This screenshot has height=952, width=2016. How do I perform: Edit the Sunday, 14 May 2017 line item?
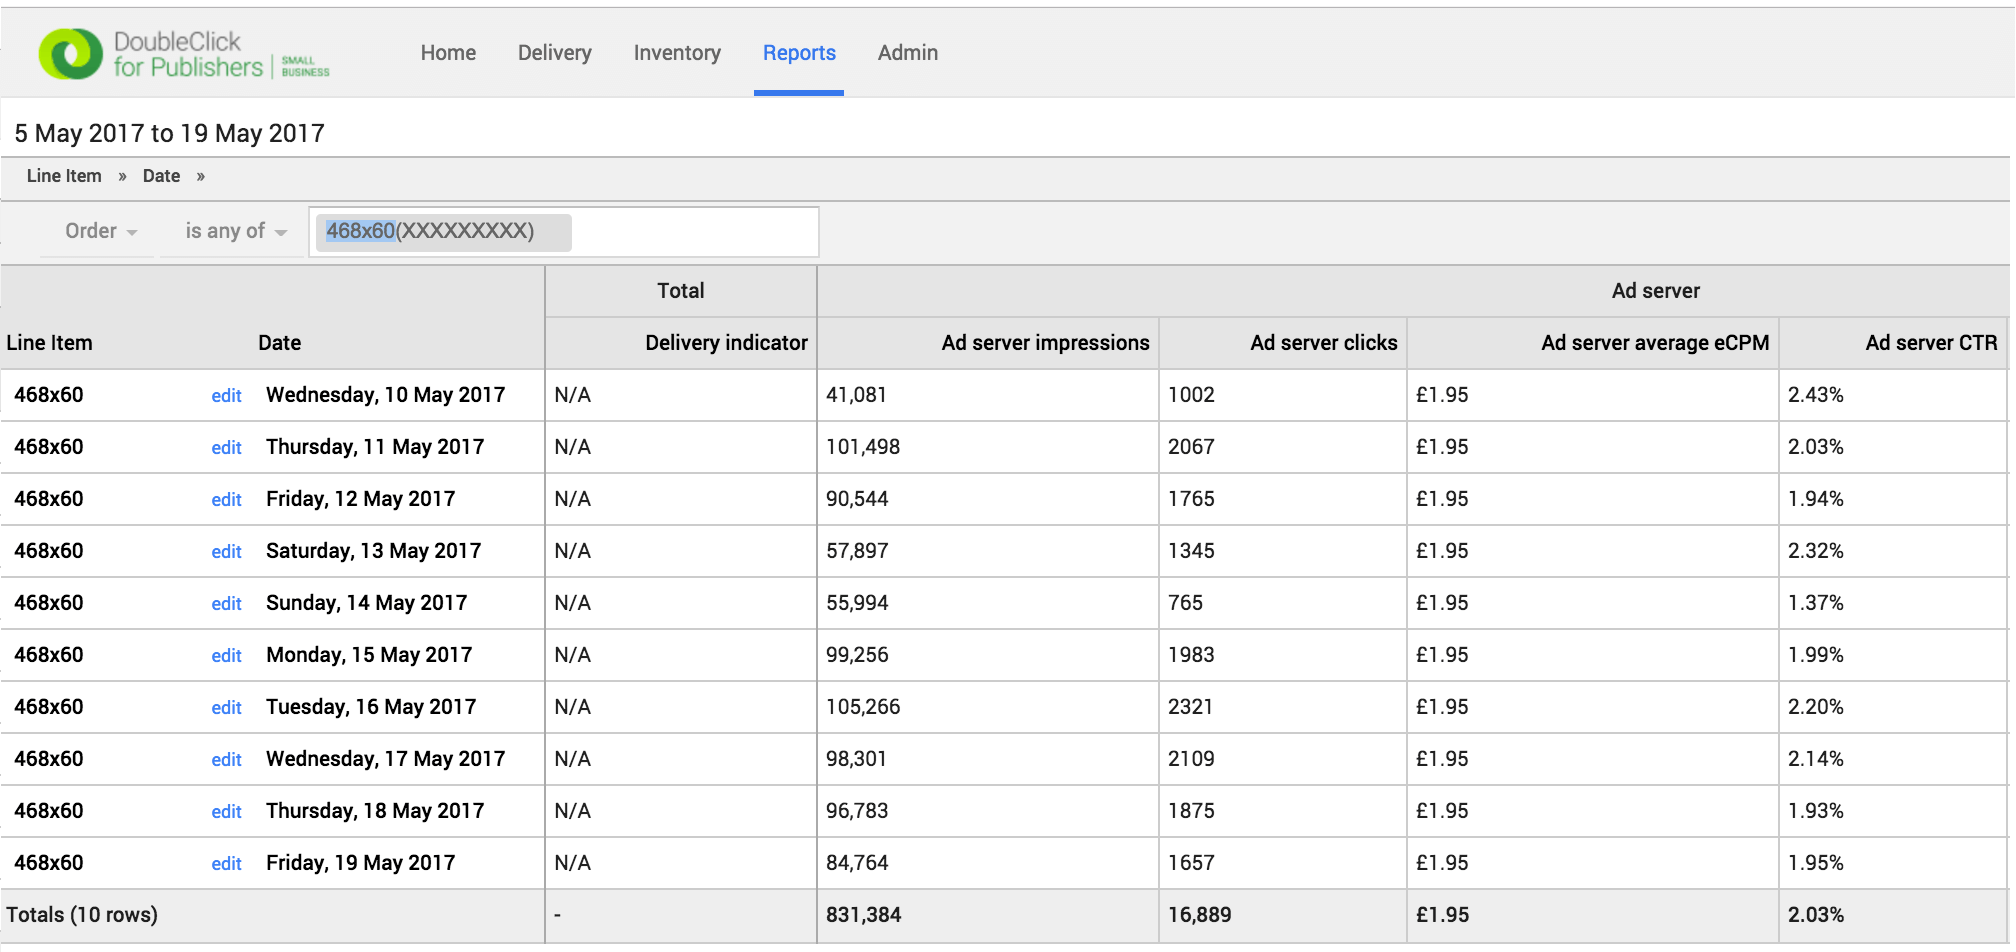click(226, 604)
